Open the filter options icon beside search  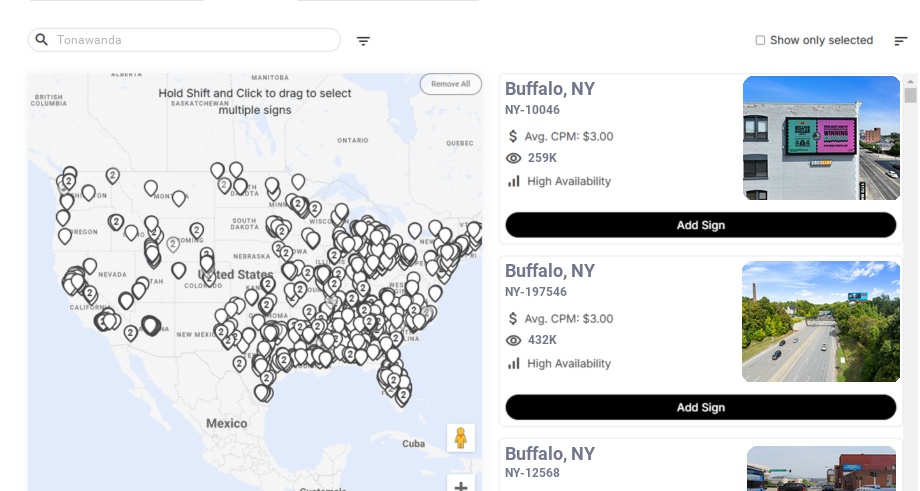pyautogui.click(x=364, y=41)
